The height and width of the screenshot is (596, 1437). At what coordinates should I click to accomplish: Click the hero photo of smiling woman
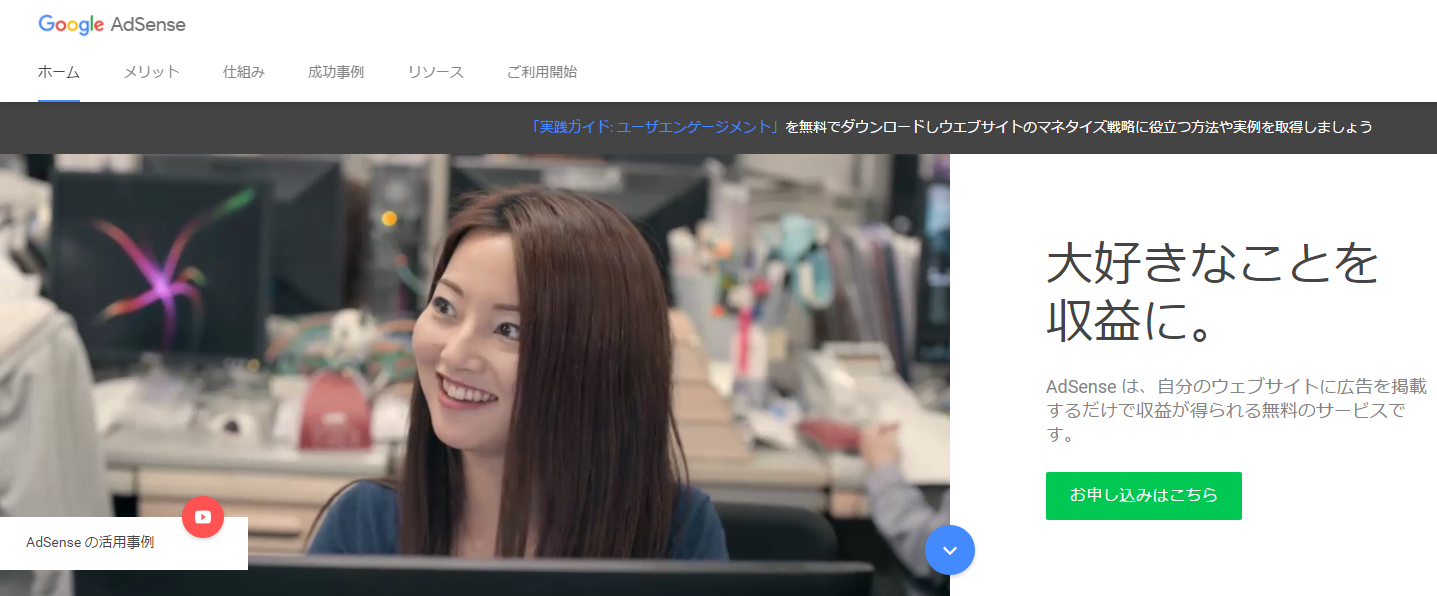coord(475,375)
